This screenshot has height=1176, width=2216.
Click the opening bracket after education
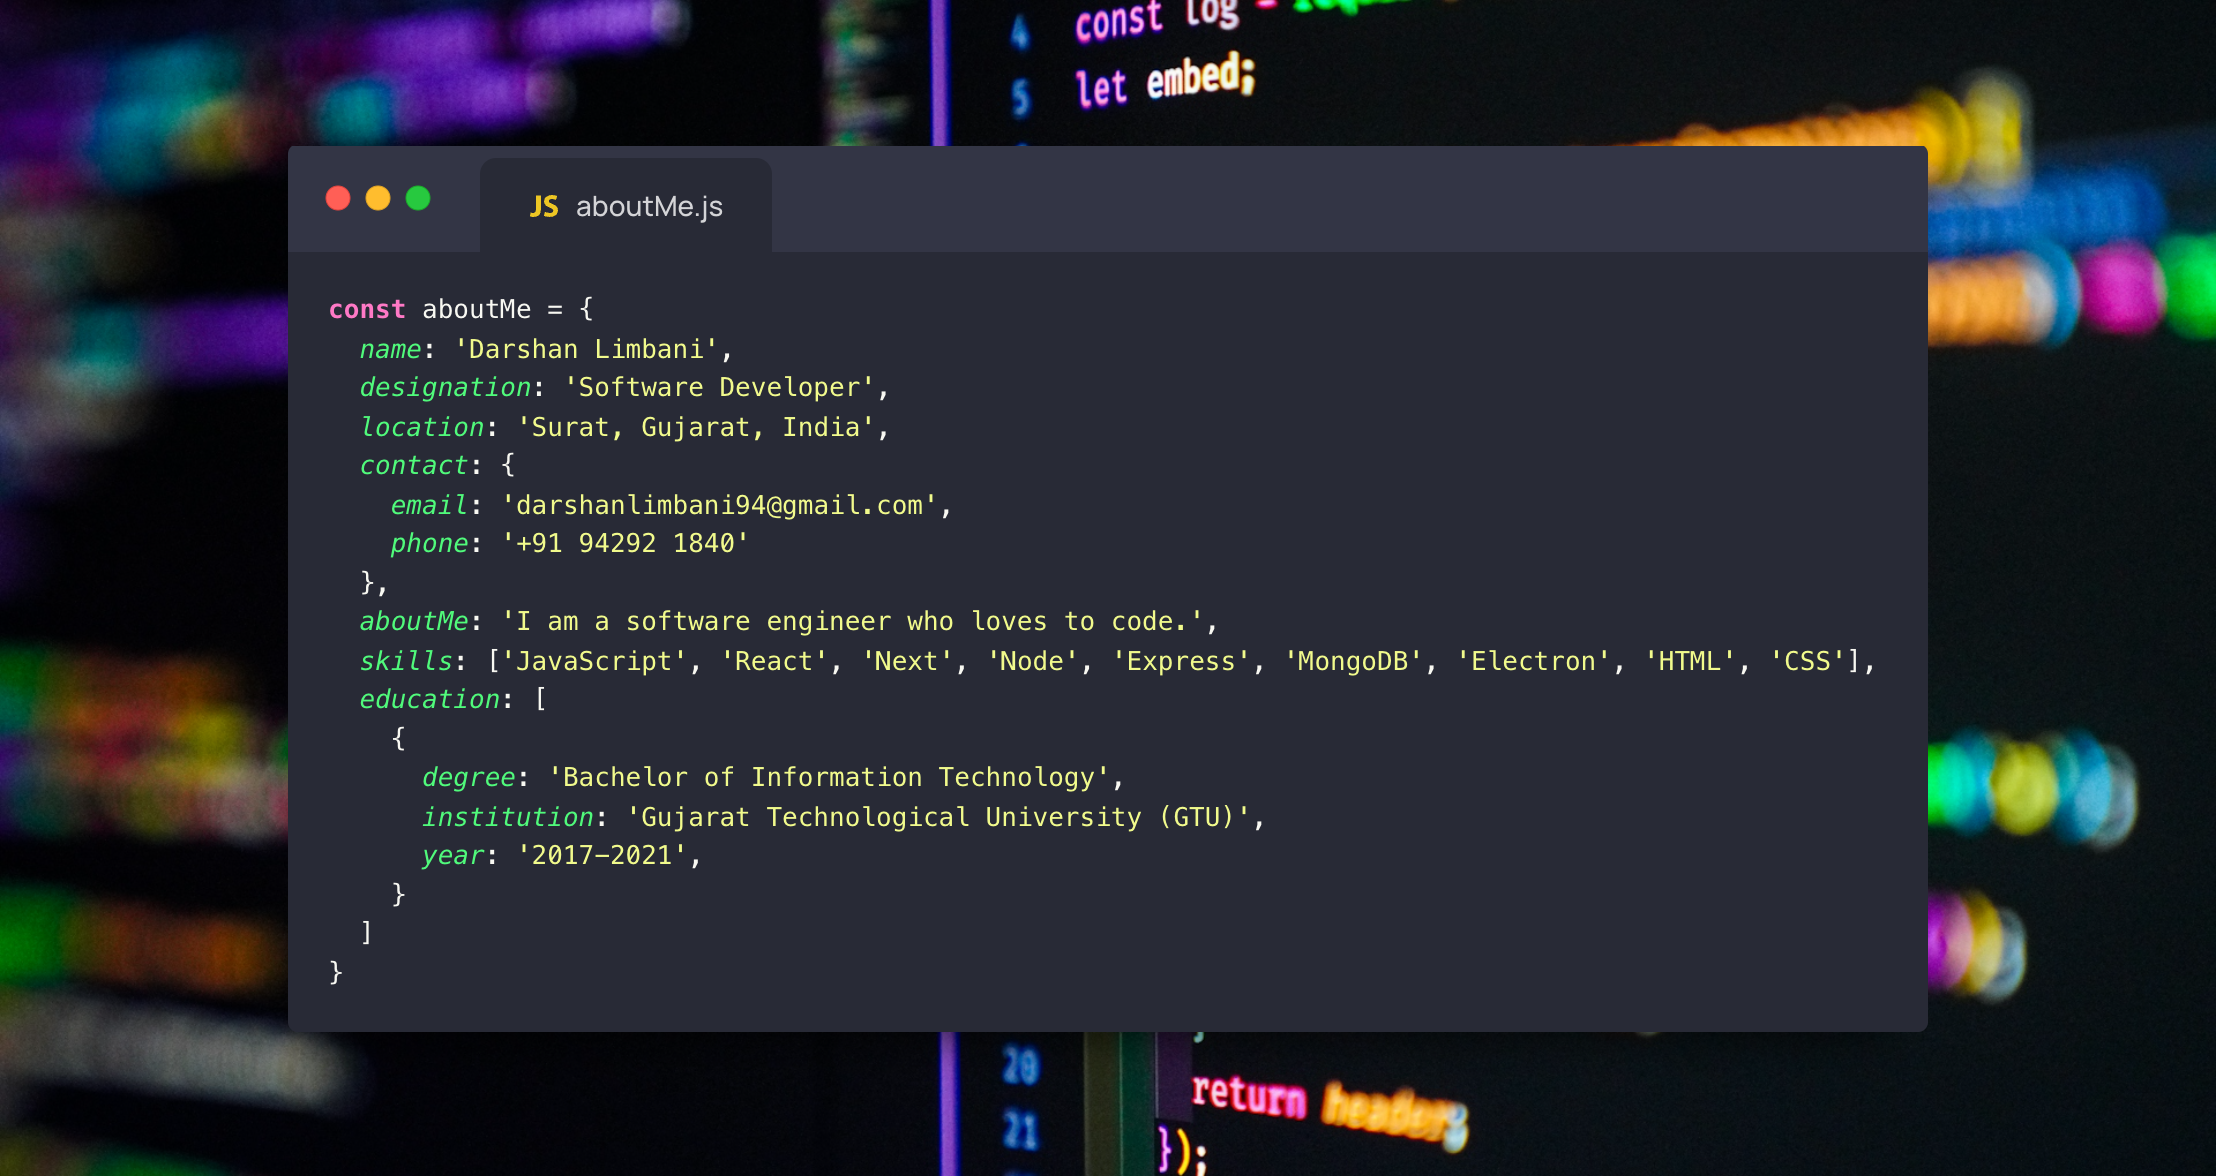click(x=540, y=699)
